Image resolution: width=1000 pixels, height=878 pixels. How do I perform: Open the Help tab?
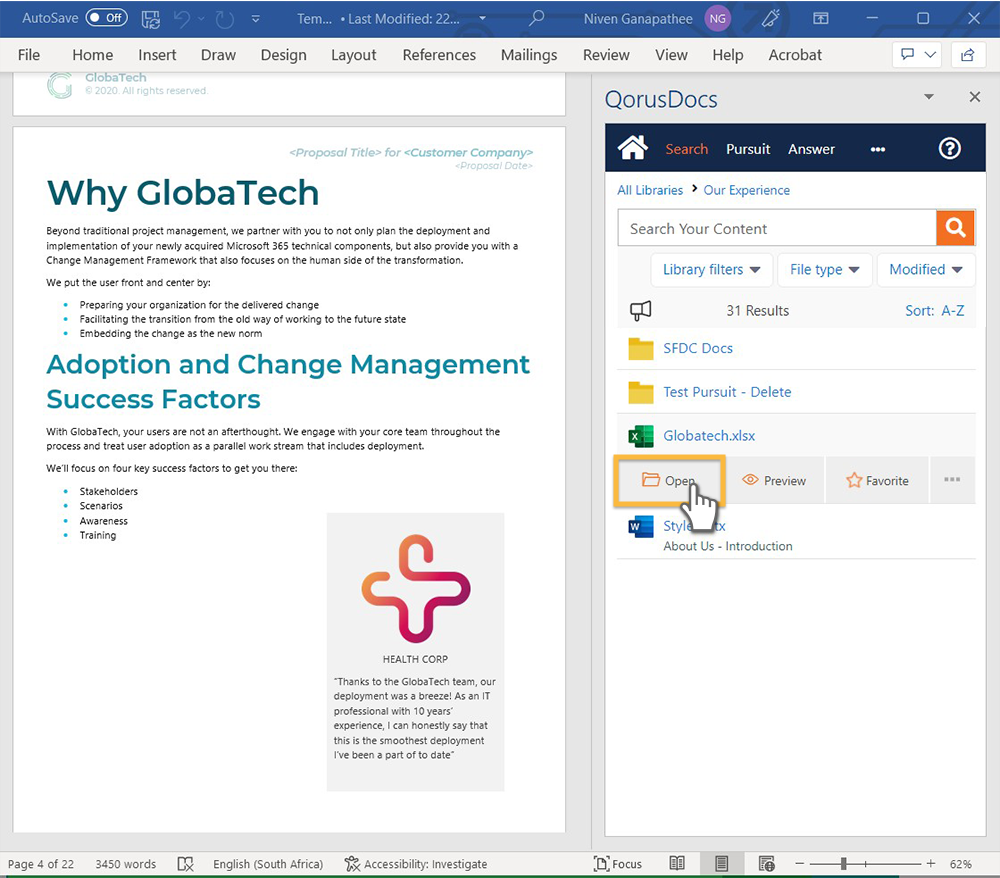click(x=728, y=55)
